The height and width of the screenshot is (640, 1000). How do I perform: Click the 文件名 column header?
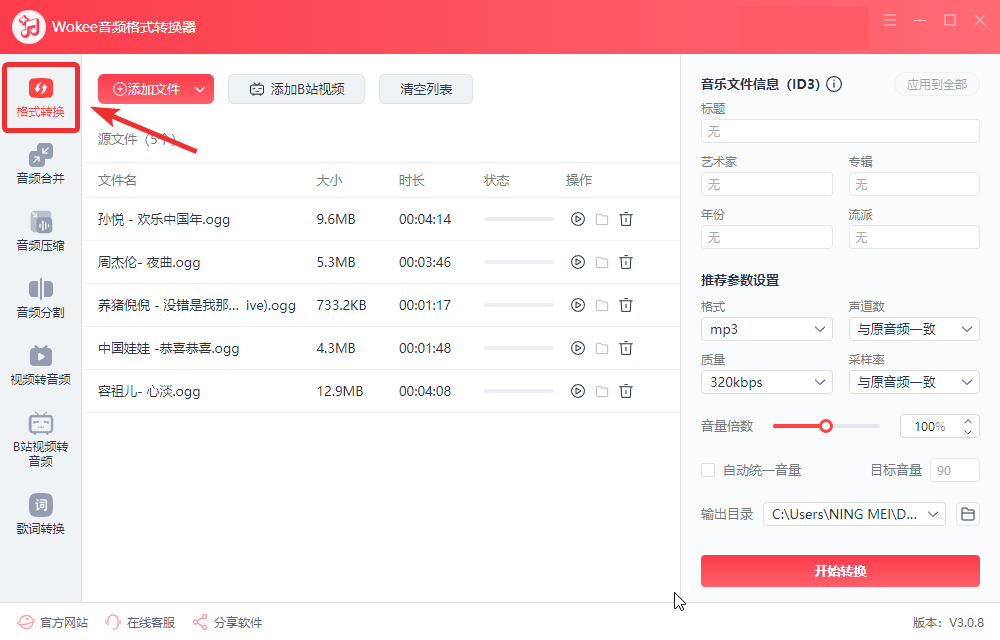point(117,180)
